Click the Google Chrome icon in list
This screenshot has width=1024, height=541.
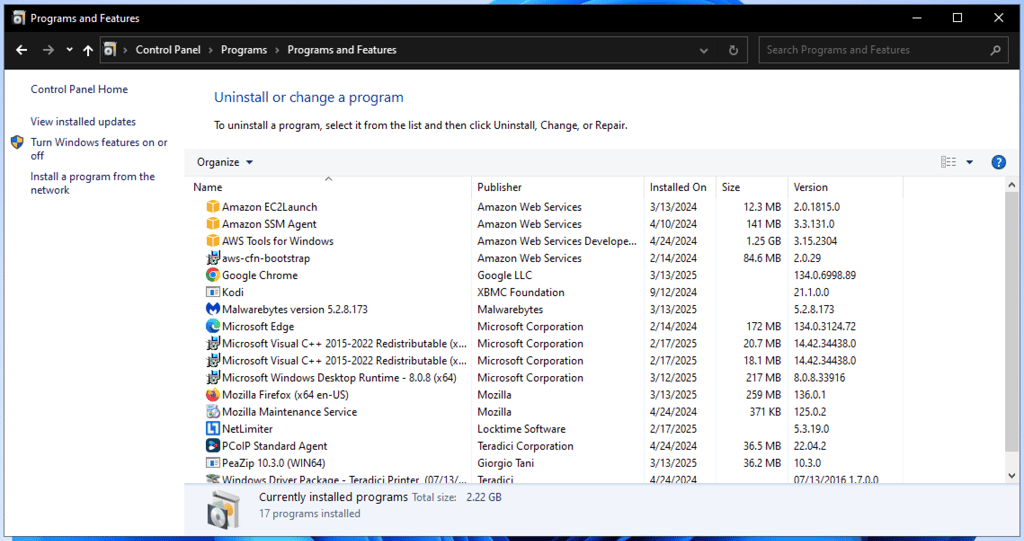coord(212,275)
